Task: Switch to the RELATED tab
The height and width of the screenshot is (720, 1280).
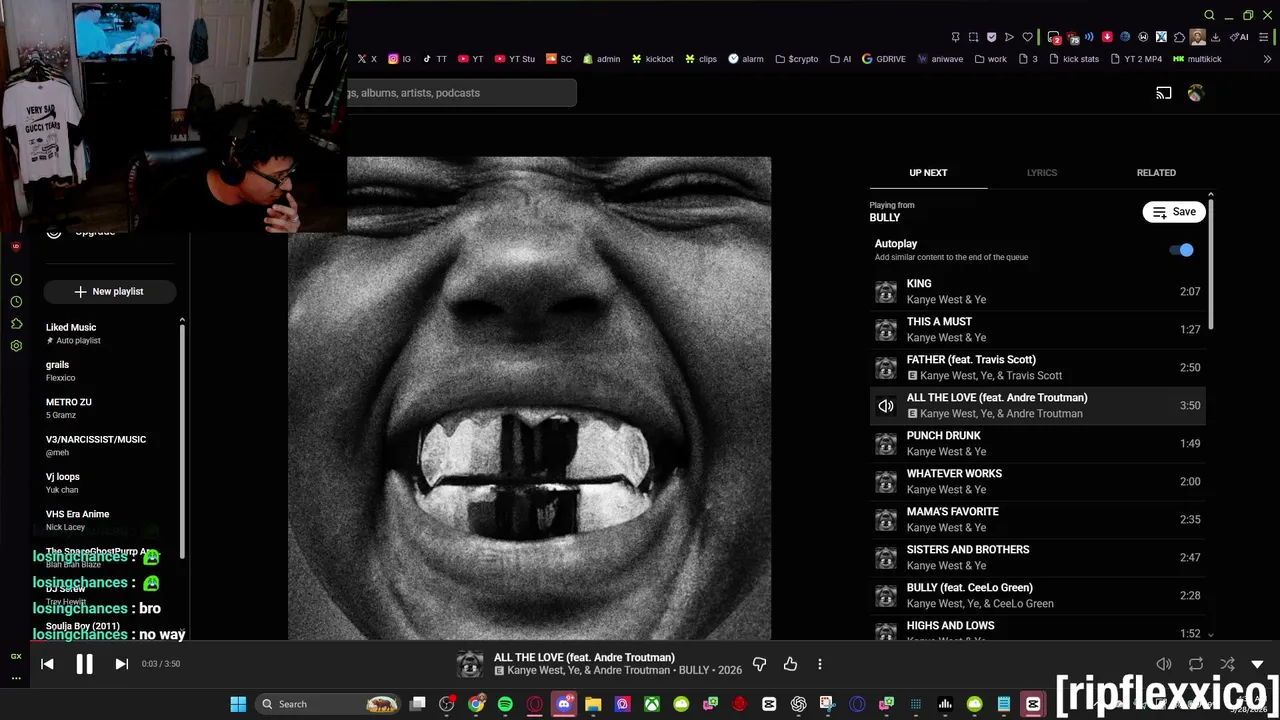Action: coord(1156,173)
